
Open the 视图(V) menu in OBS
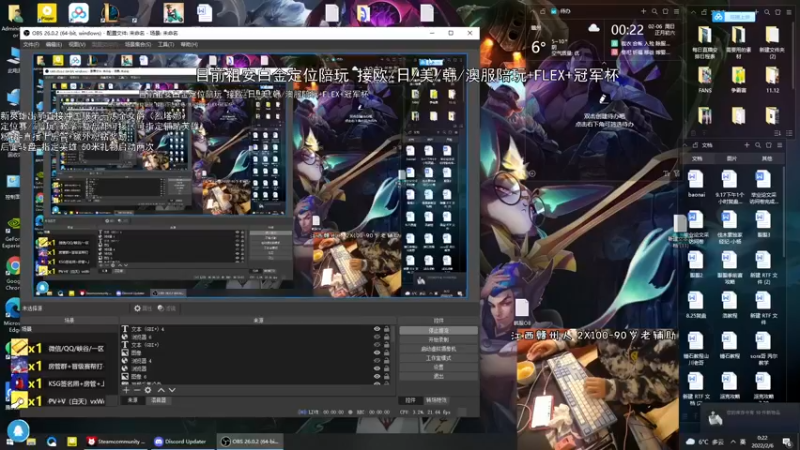(77, 45)
